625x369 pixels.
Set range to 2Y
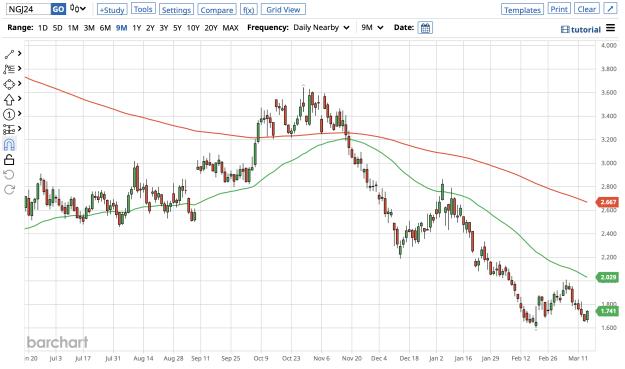(x=150, y=28)
